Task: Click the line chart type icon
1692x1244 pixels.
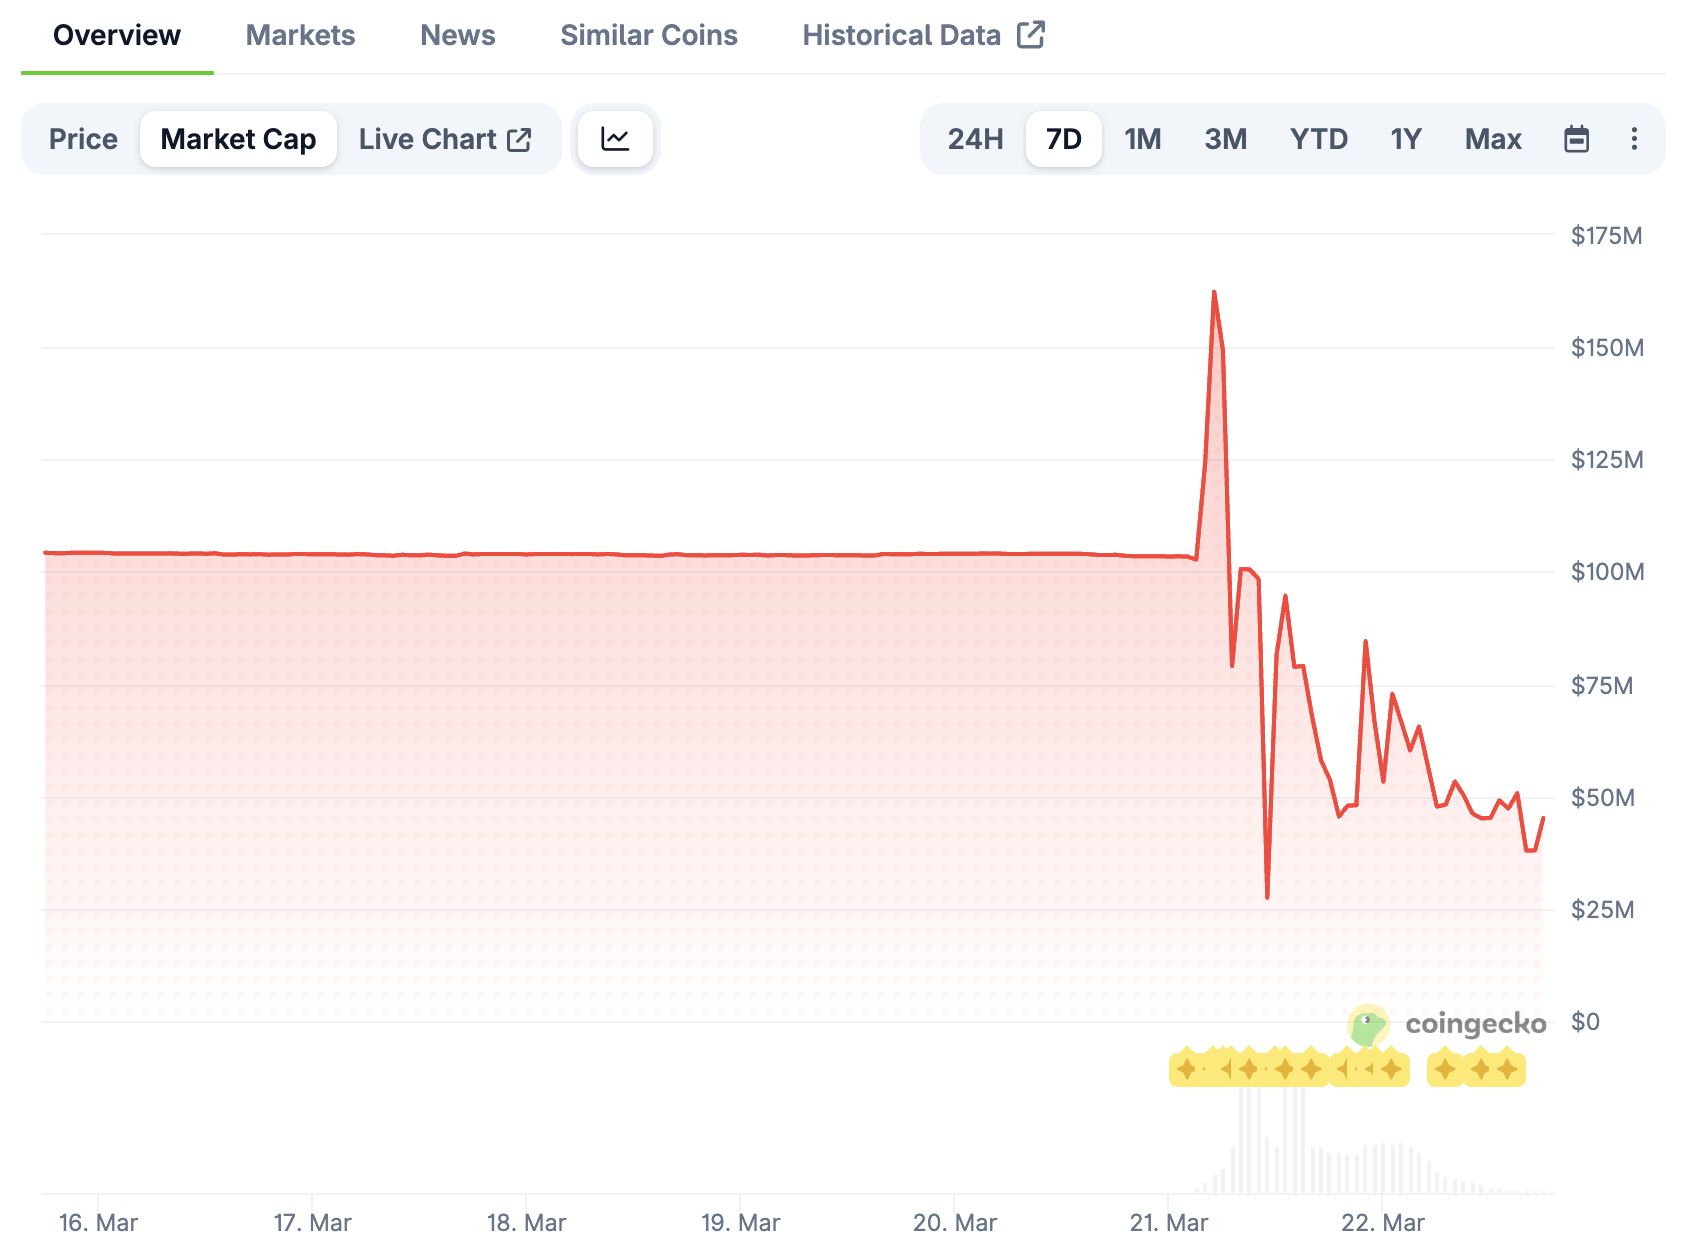Action: [x=615, y=139]
